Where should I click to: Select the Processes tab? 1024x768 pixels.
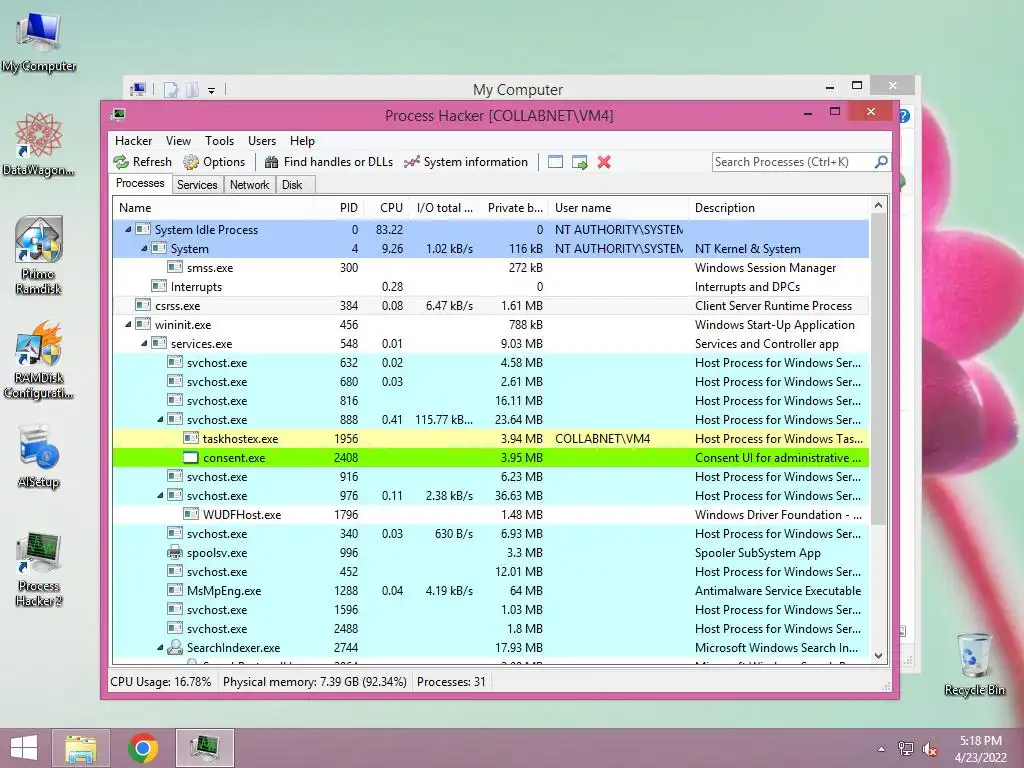click(x=140, y=184)
